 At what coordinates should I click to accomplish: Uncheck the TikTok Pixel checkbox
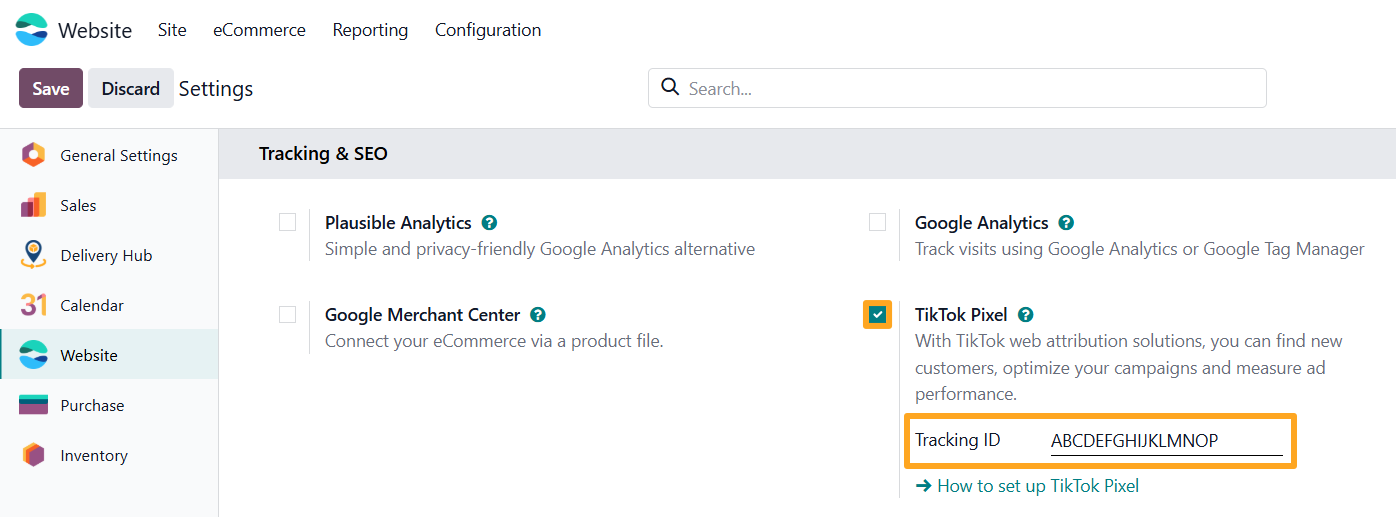[x=877, y=315]
